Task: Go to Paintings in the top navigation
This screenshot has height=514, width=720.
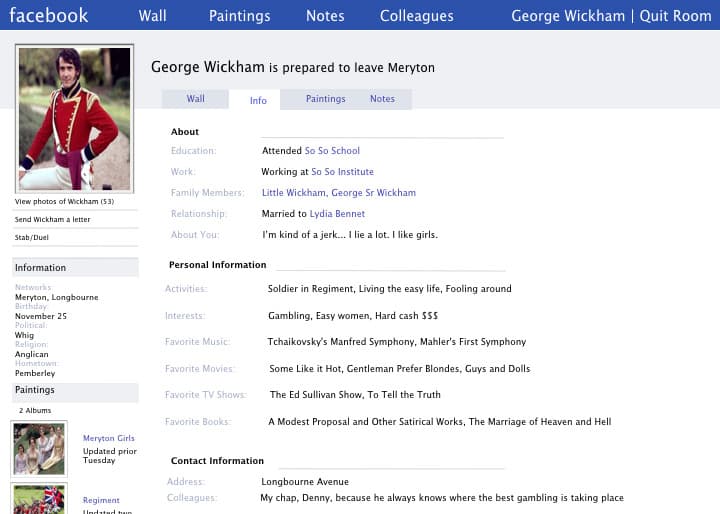Action: point(240,16)
